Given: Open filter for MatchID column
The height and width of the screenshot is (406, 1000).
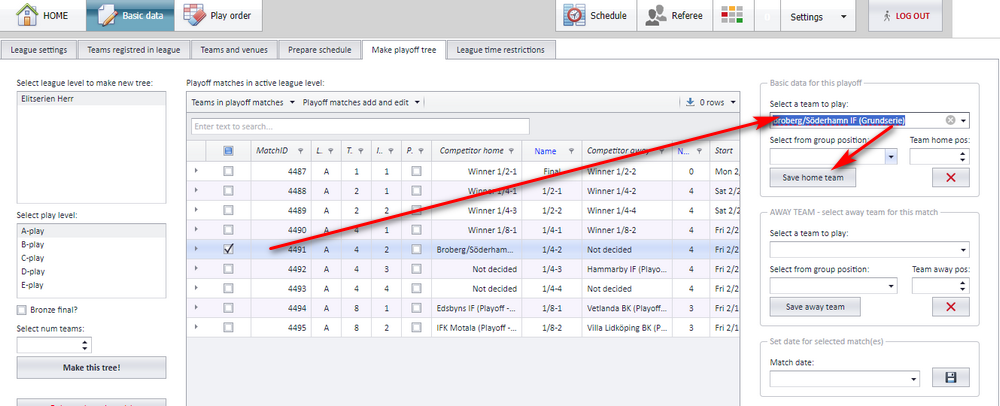Looking at the screenshot, I should pos(300,151).
